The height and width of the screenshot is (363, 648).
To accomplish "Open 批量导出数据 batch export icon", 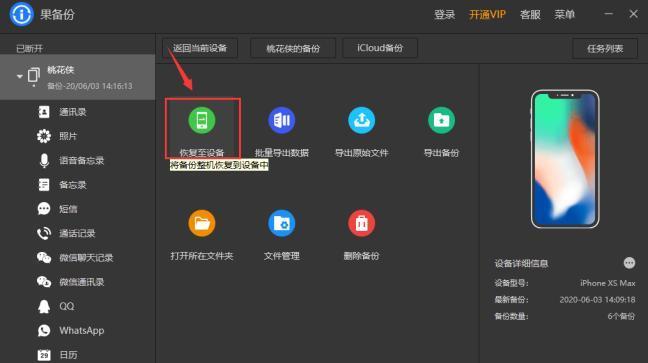I will click(281, 120).
